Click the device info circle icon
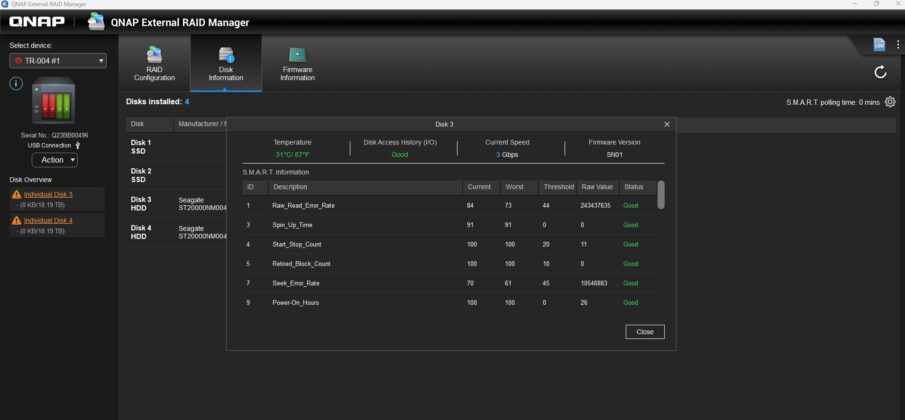 [x=16, y=83]
